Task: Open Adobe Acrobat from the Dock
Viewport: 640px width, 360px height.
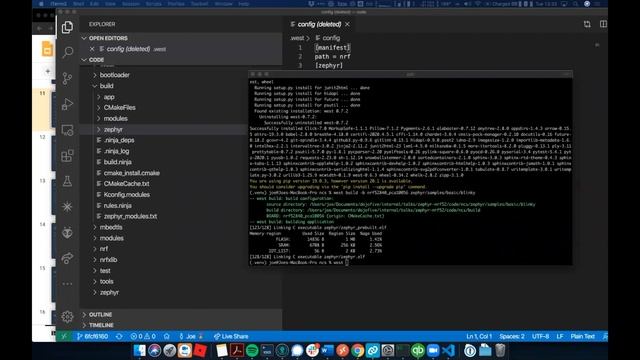Action: pos(237,351)
